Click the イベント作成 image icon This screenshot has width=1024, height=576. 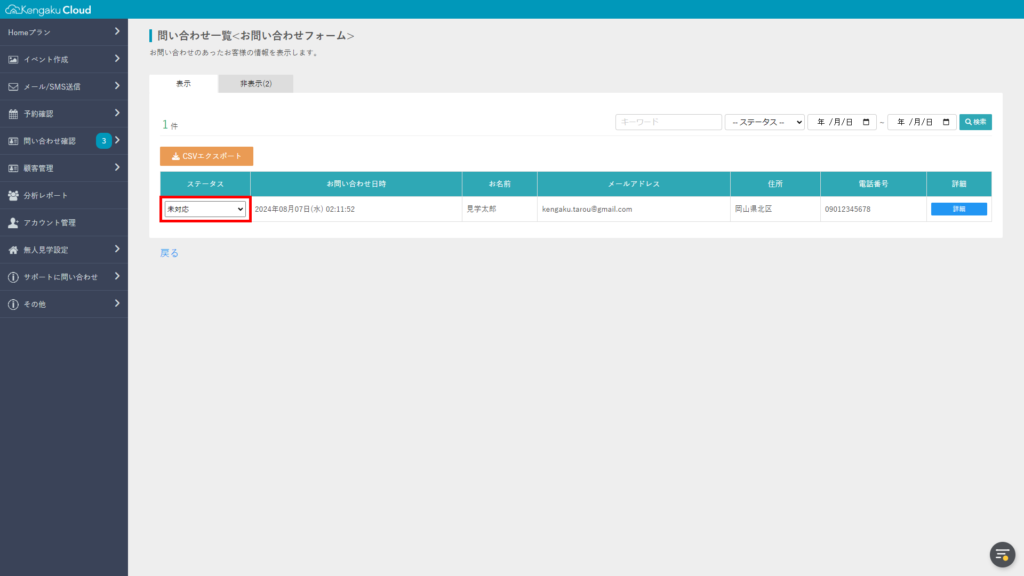point(13,59)
